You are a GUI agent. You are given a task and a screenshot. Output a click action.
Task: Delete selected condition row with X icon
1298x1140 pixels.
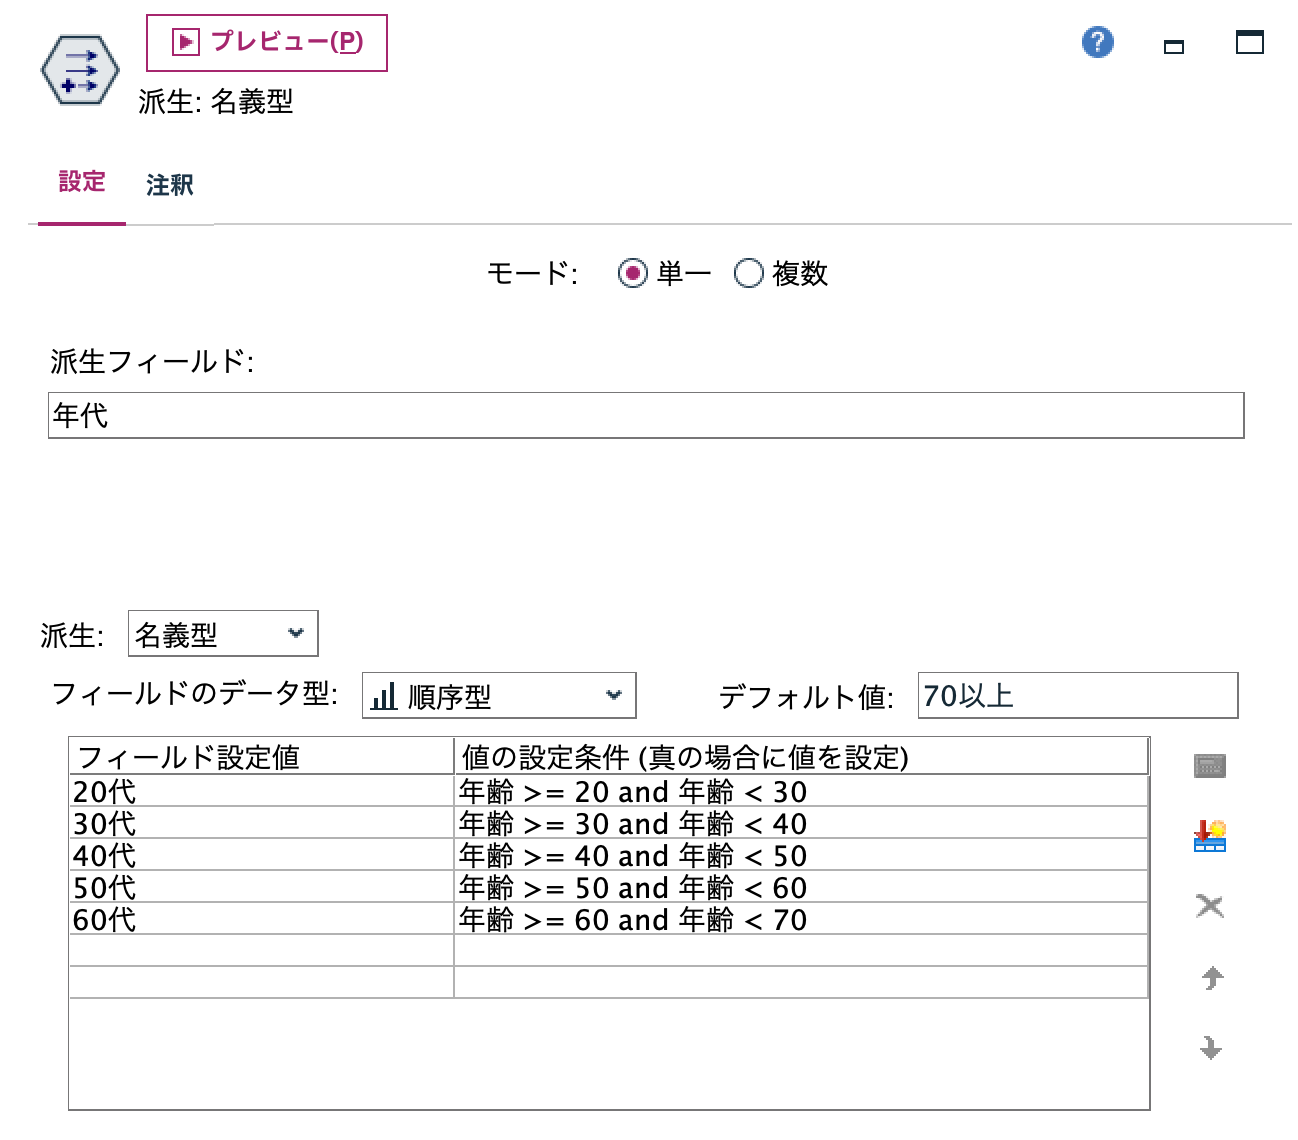(1209, 905)
